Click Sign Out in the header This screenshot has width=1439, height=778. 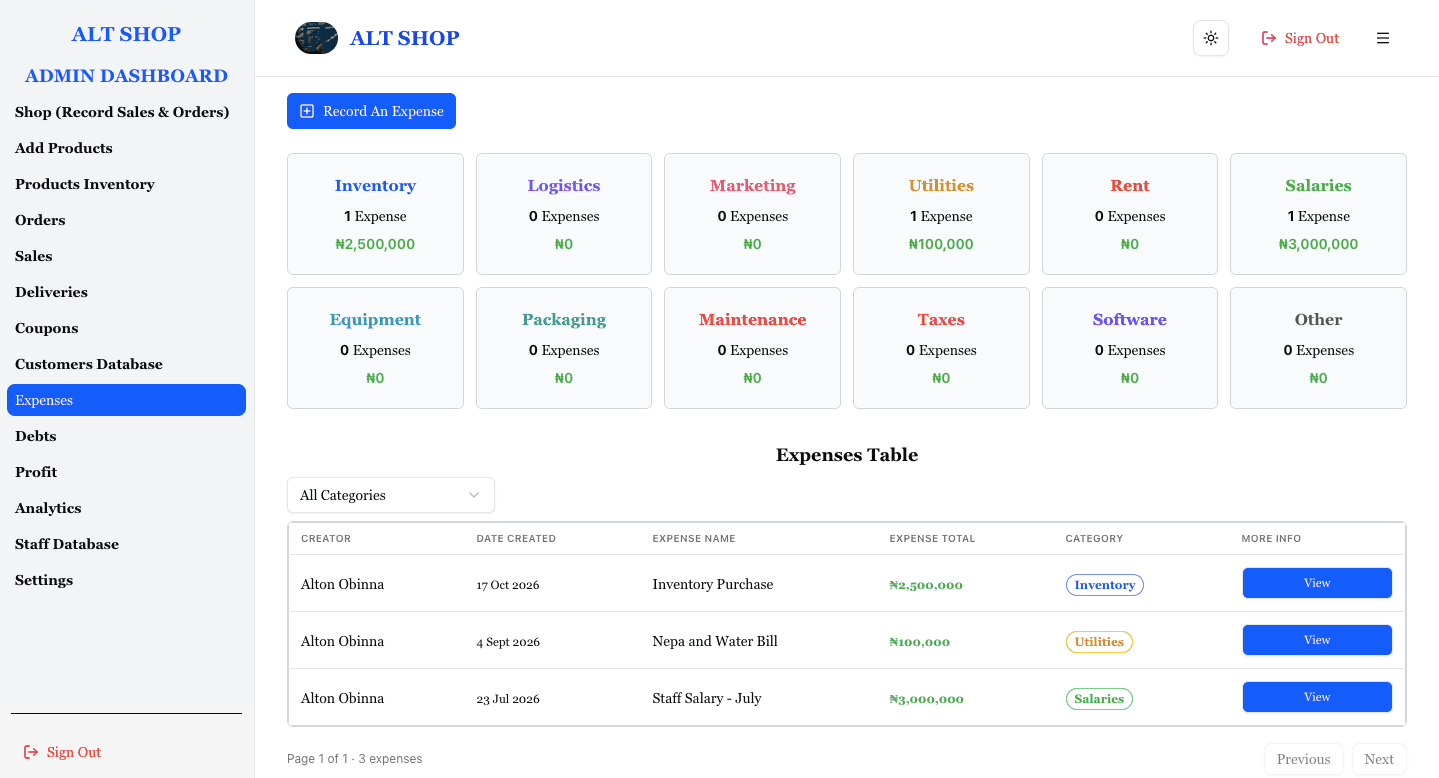(x=1300, y=38)
